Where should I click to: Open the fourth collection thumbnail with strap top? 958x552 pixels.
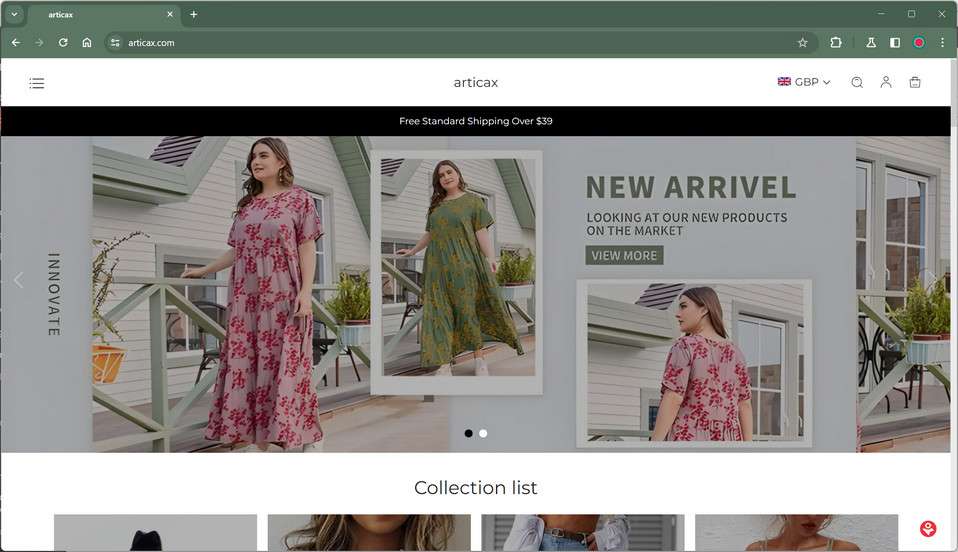(x=797, y=532)
